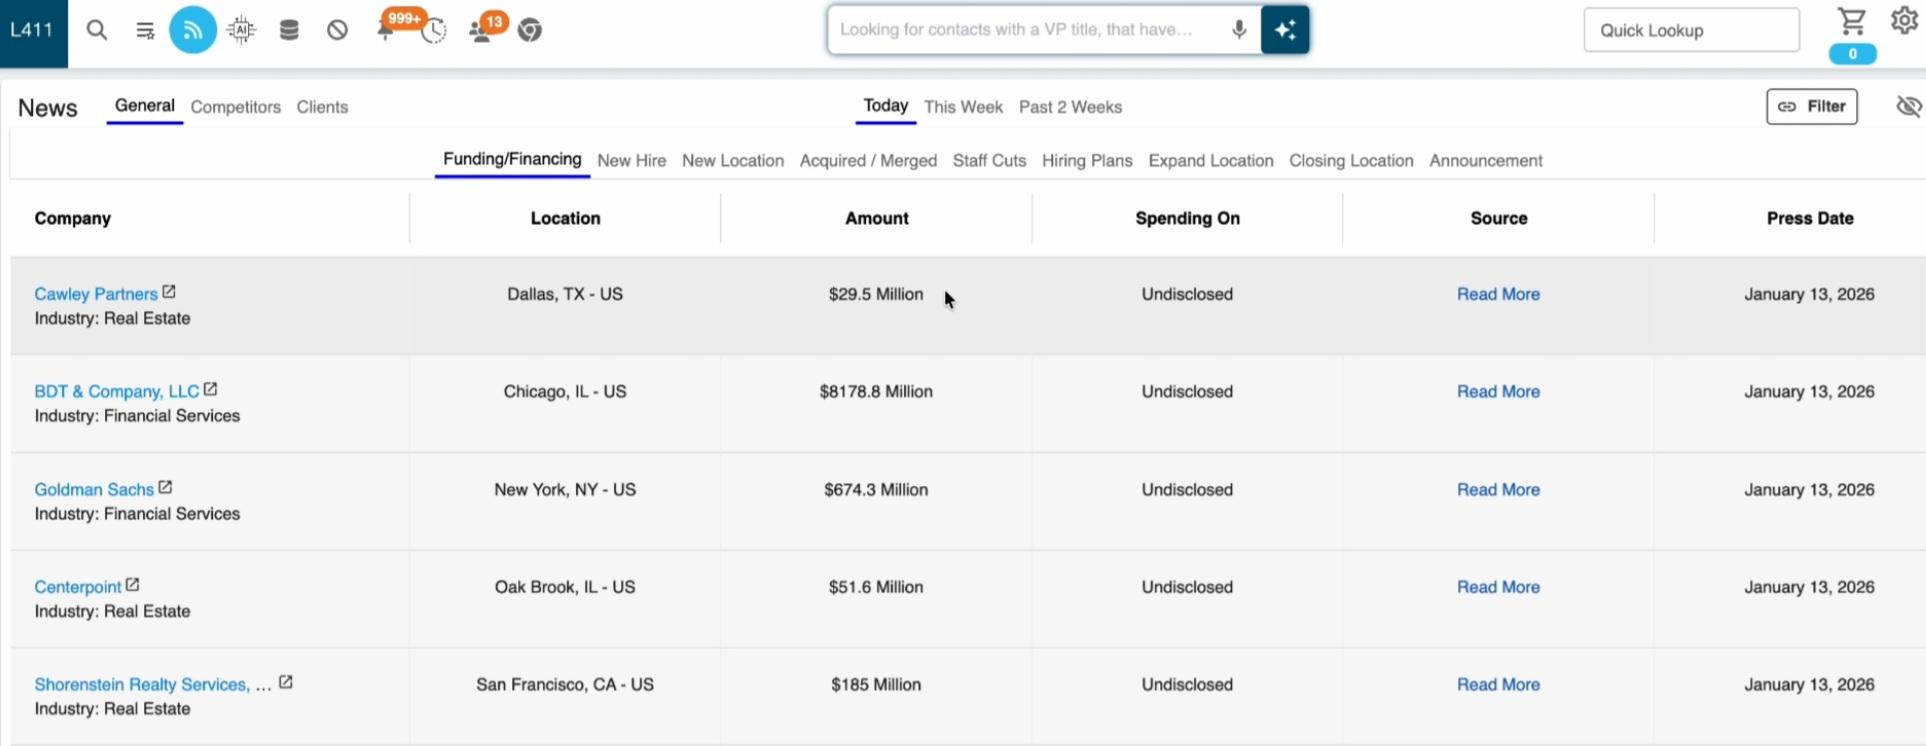Click the Amount column header

coord(877,218)
